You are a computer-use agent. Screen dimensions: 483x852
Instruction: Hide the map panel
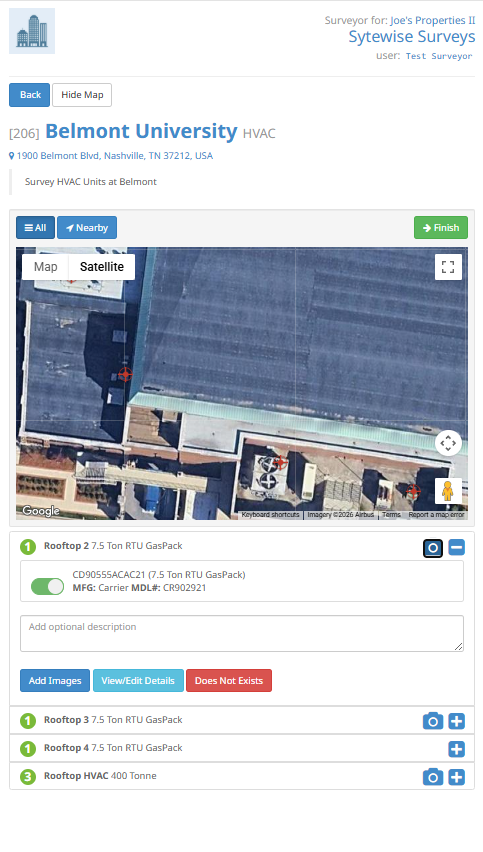tap(82, 95)
